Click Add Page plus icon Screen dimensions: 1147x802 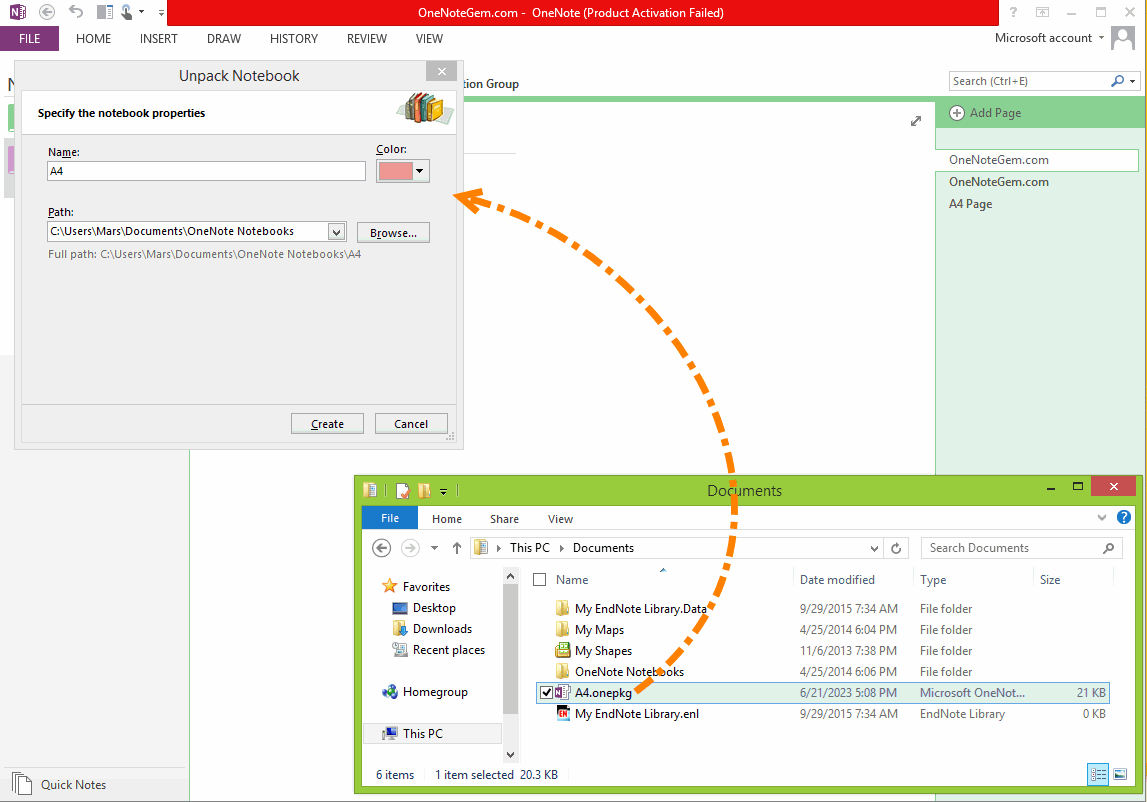(957, 113)
